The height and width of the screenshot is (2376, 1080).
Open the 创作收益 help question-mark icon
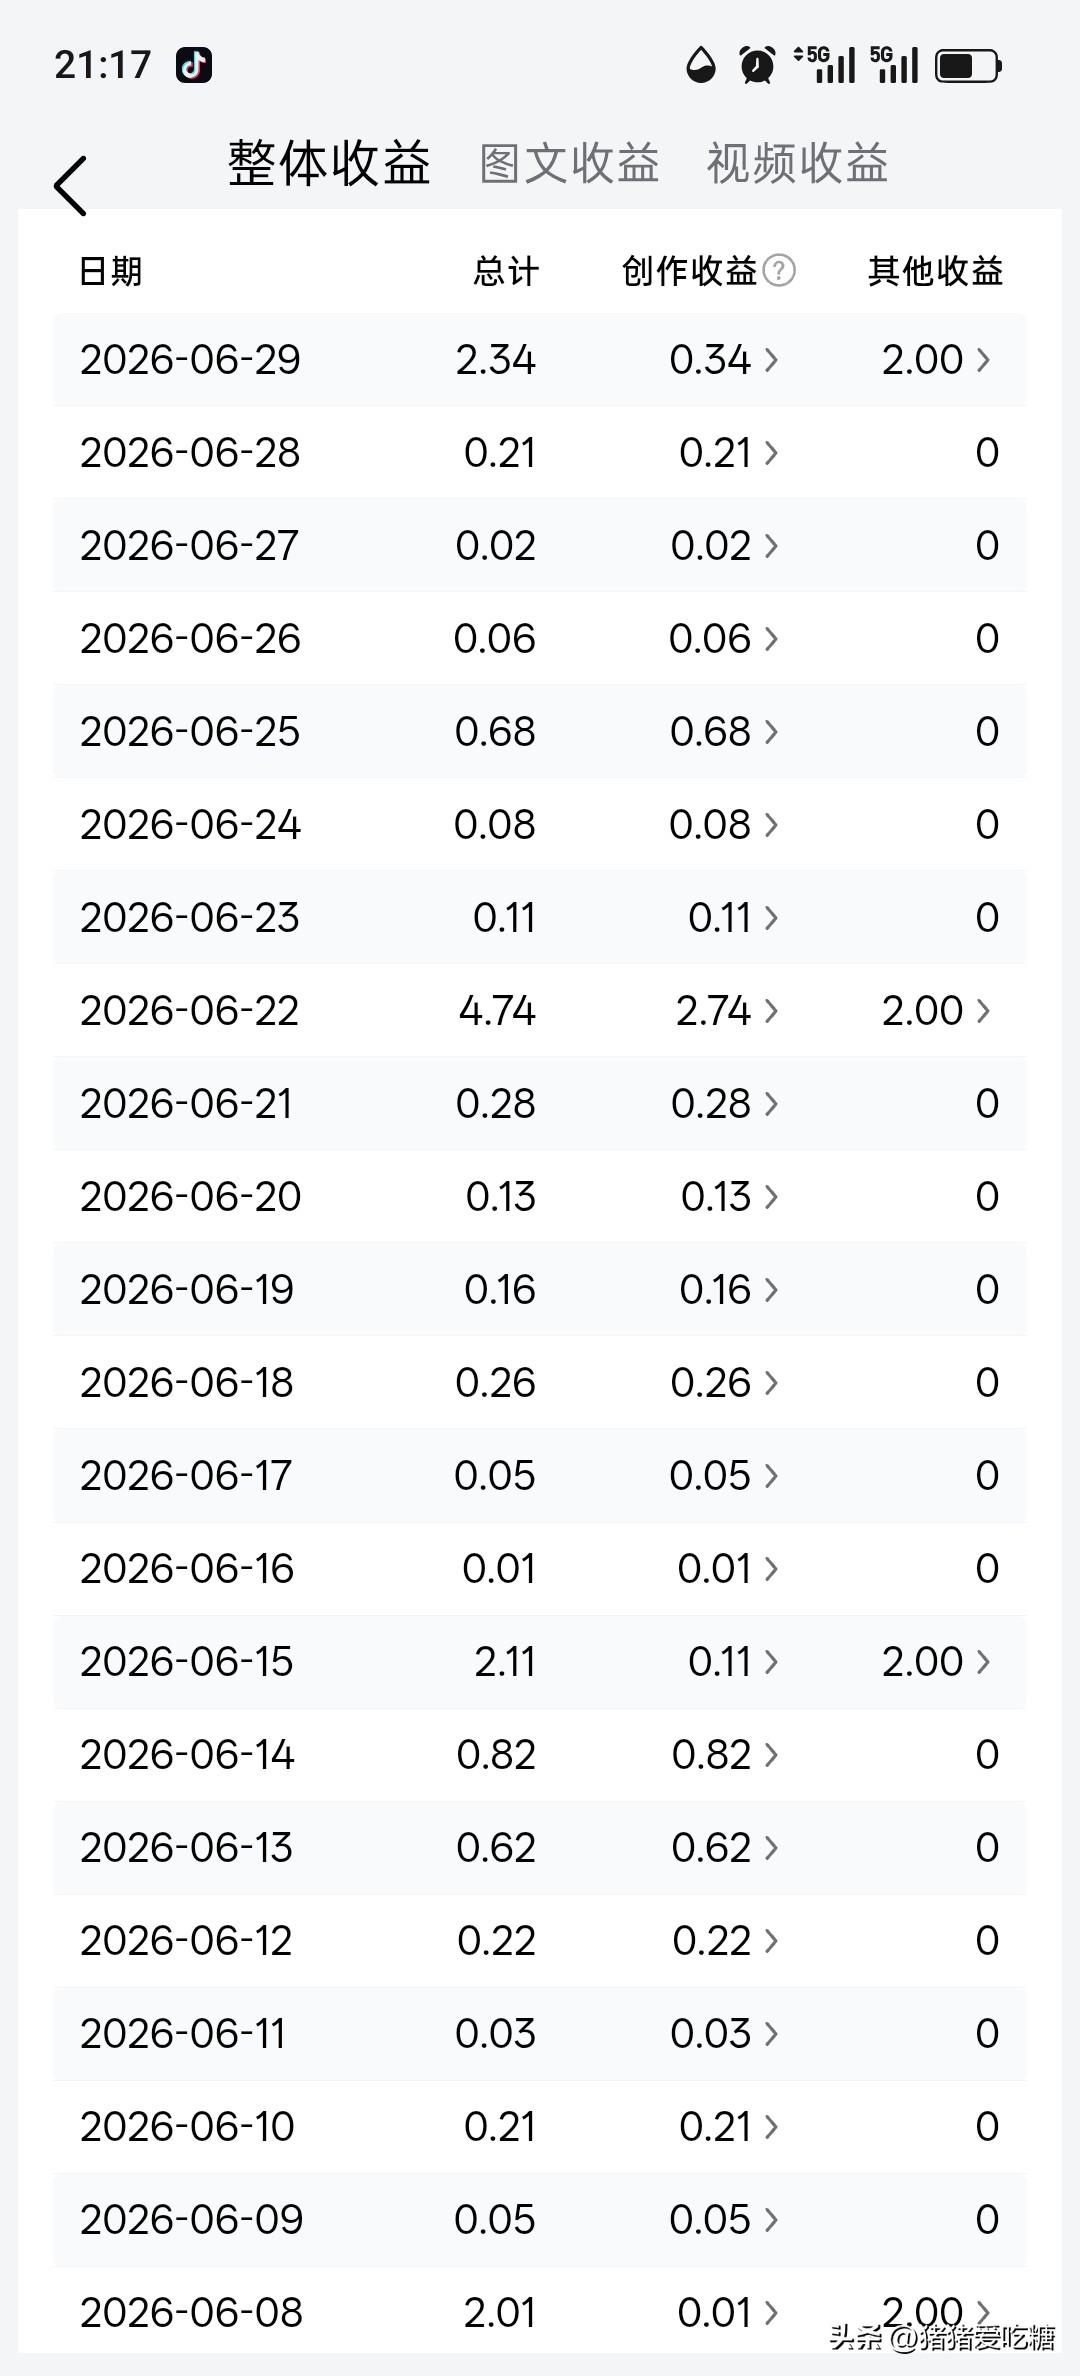(779, 270)
